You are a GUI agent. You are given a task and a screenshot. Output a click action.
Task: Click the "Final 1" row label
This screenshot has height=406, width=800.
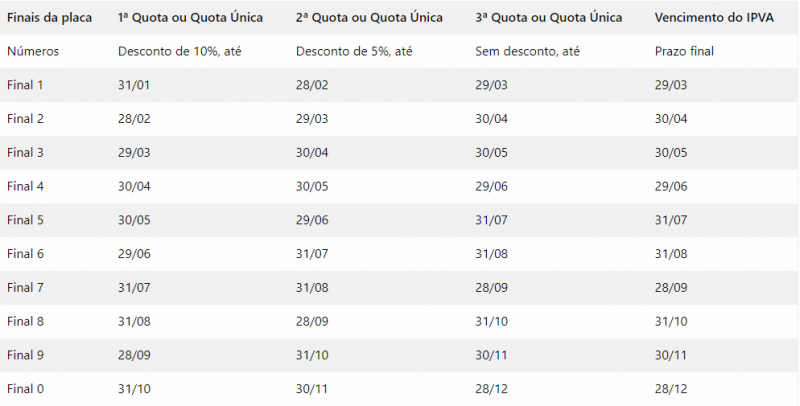point(26,85)
